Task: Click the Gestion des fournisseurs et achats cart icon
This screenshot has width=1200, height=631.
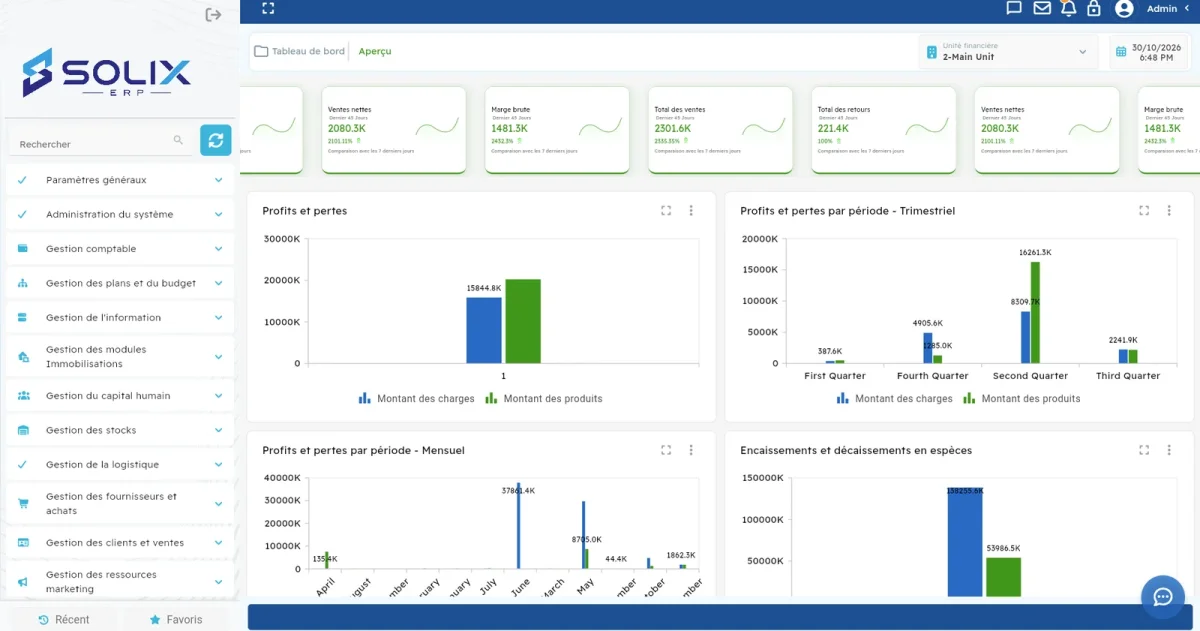Action: (23, 503)
